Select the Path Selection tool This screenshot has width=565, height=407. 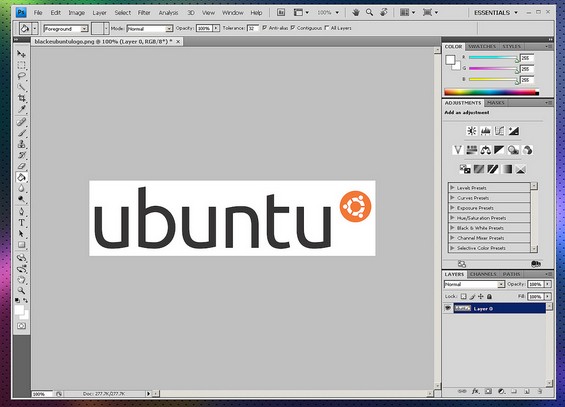(21, 234)
